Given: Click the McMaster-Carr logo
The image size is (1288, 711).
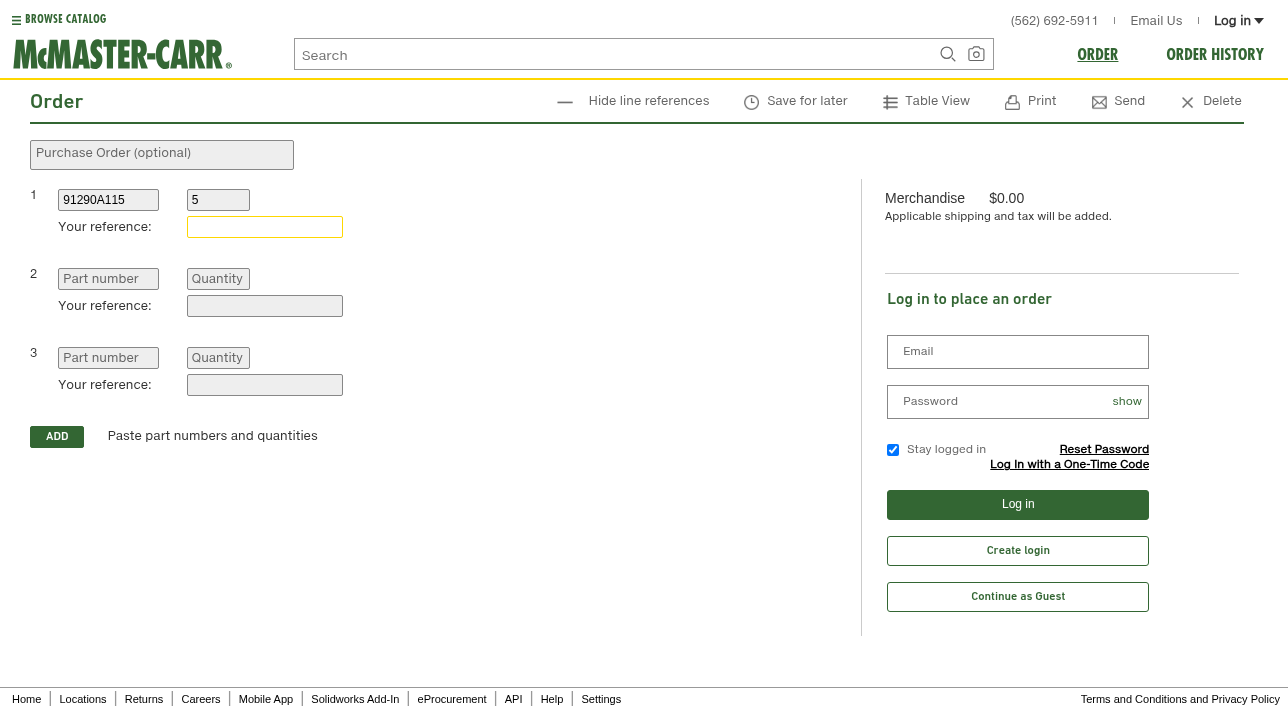Looking at the screenshot, I should (122, 55).
